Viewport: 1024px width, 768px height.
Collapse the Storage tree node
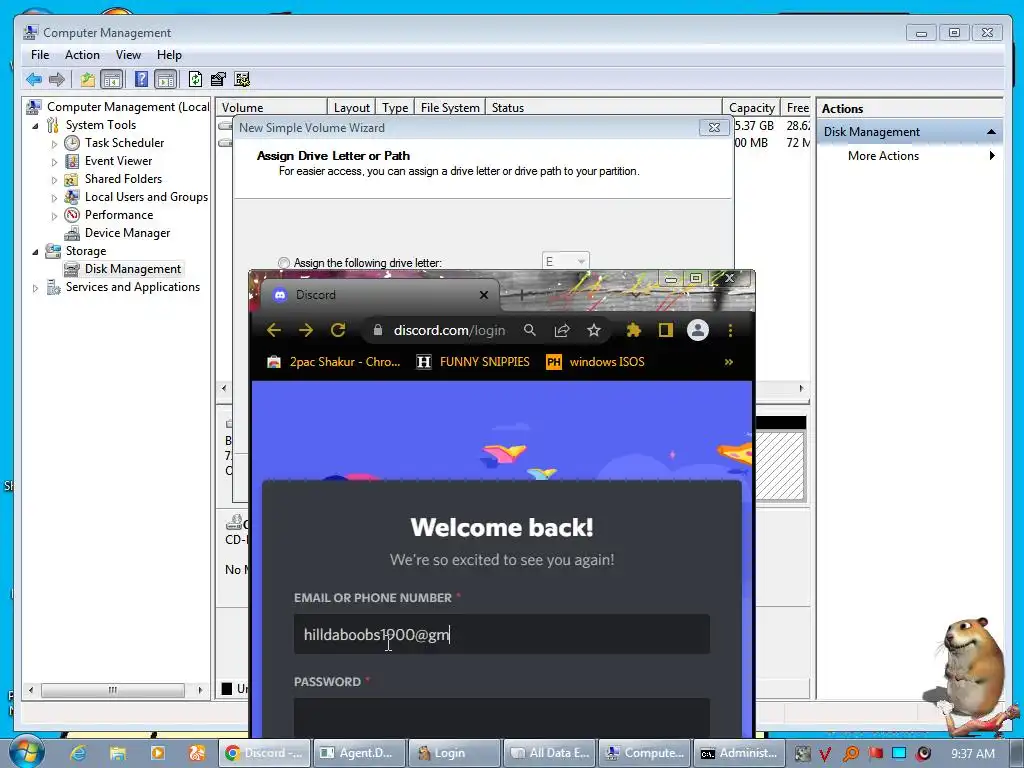pyautogui.click(x=35, y=251)
